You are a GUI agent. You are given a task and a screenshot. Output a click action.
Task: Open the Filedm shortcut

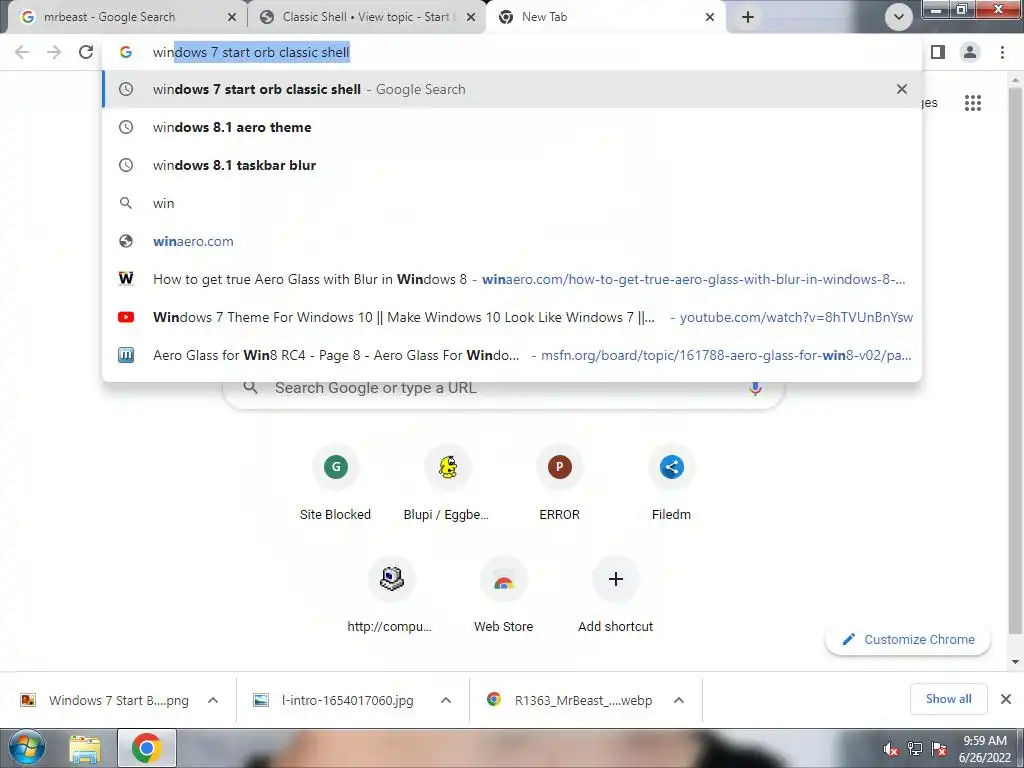click(x=671, y=483)
